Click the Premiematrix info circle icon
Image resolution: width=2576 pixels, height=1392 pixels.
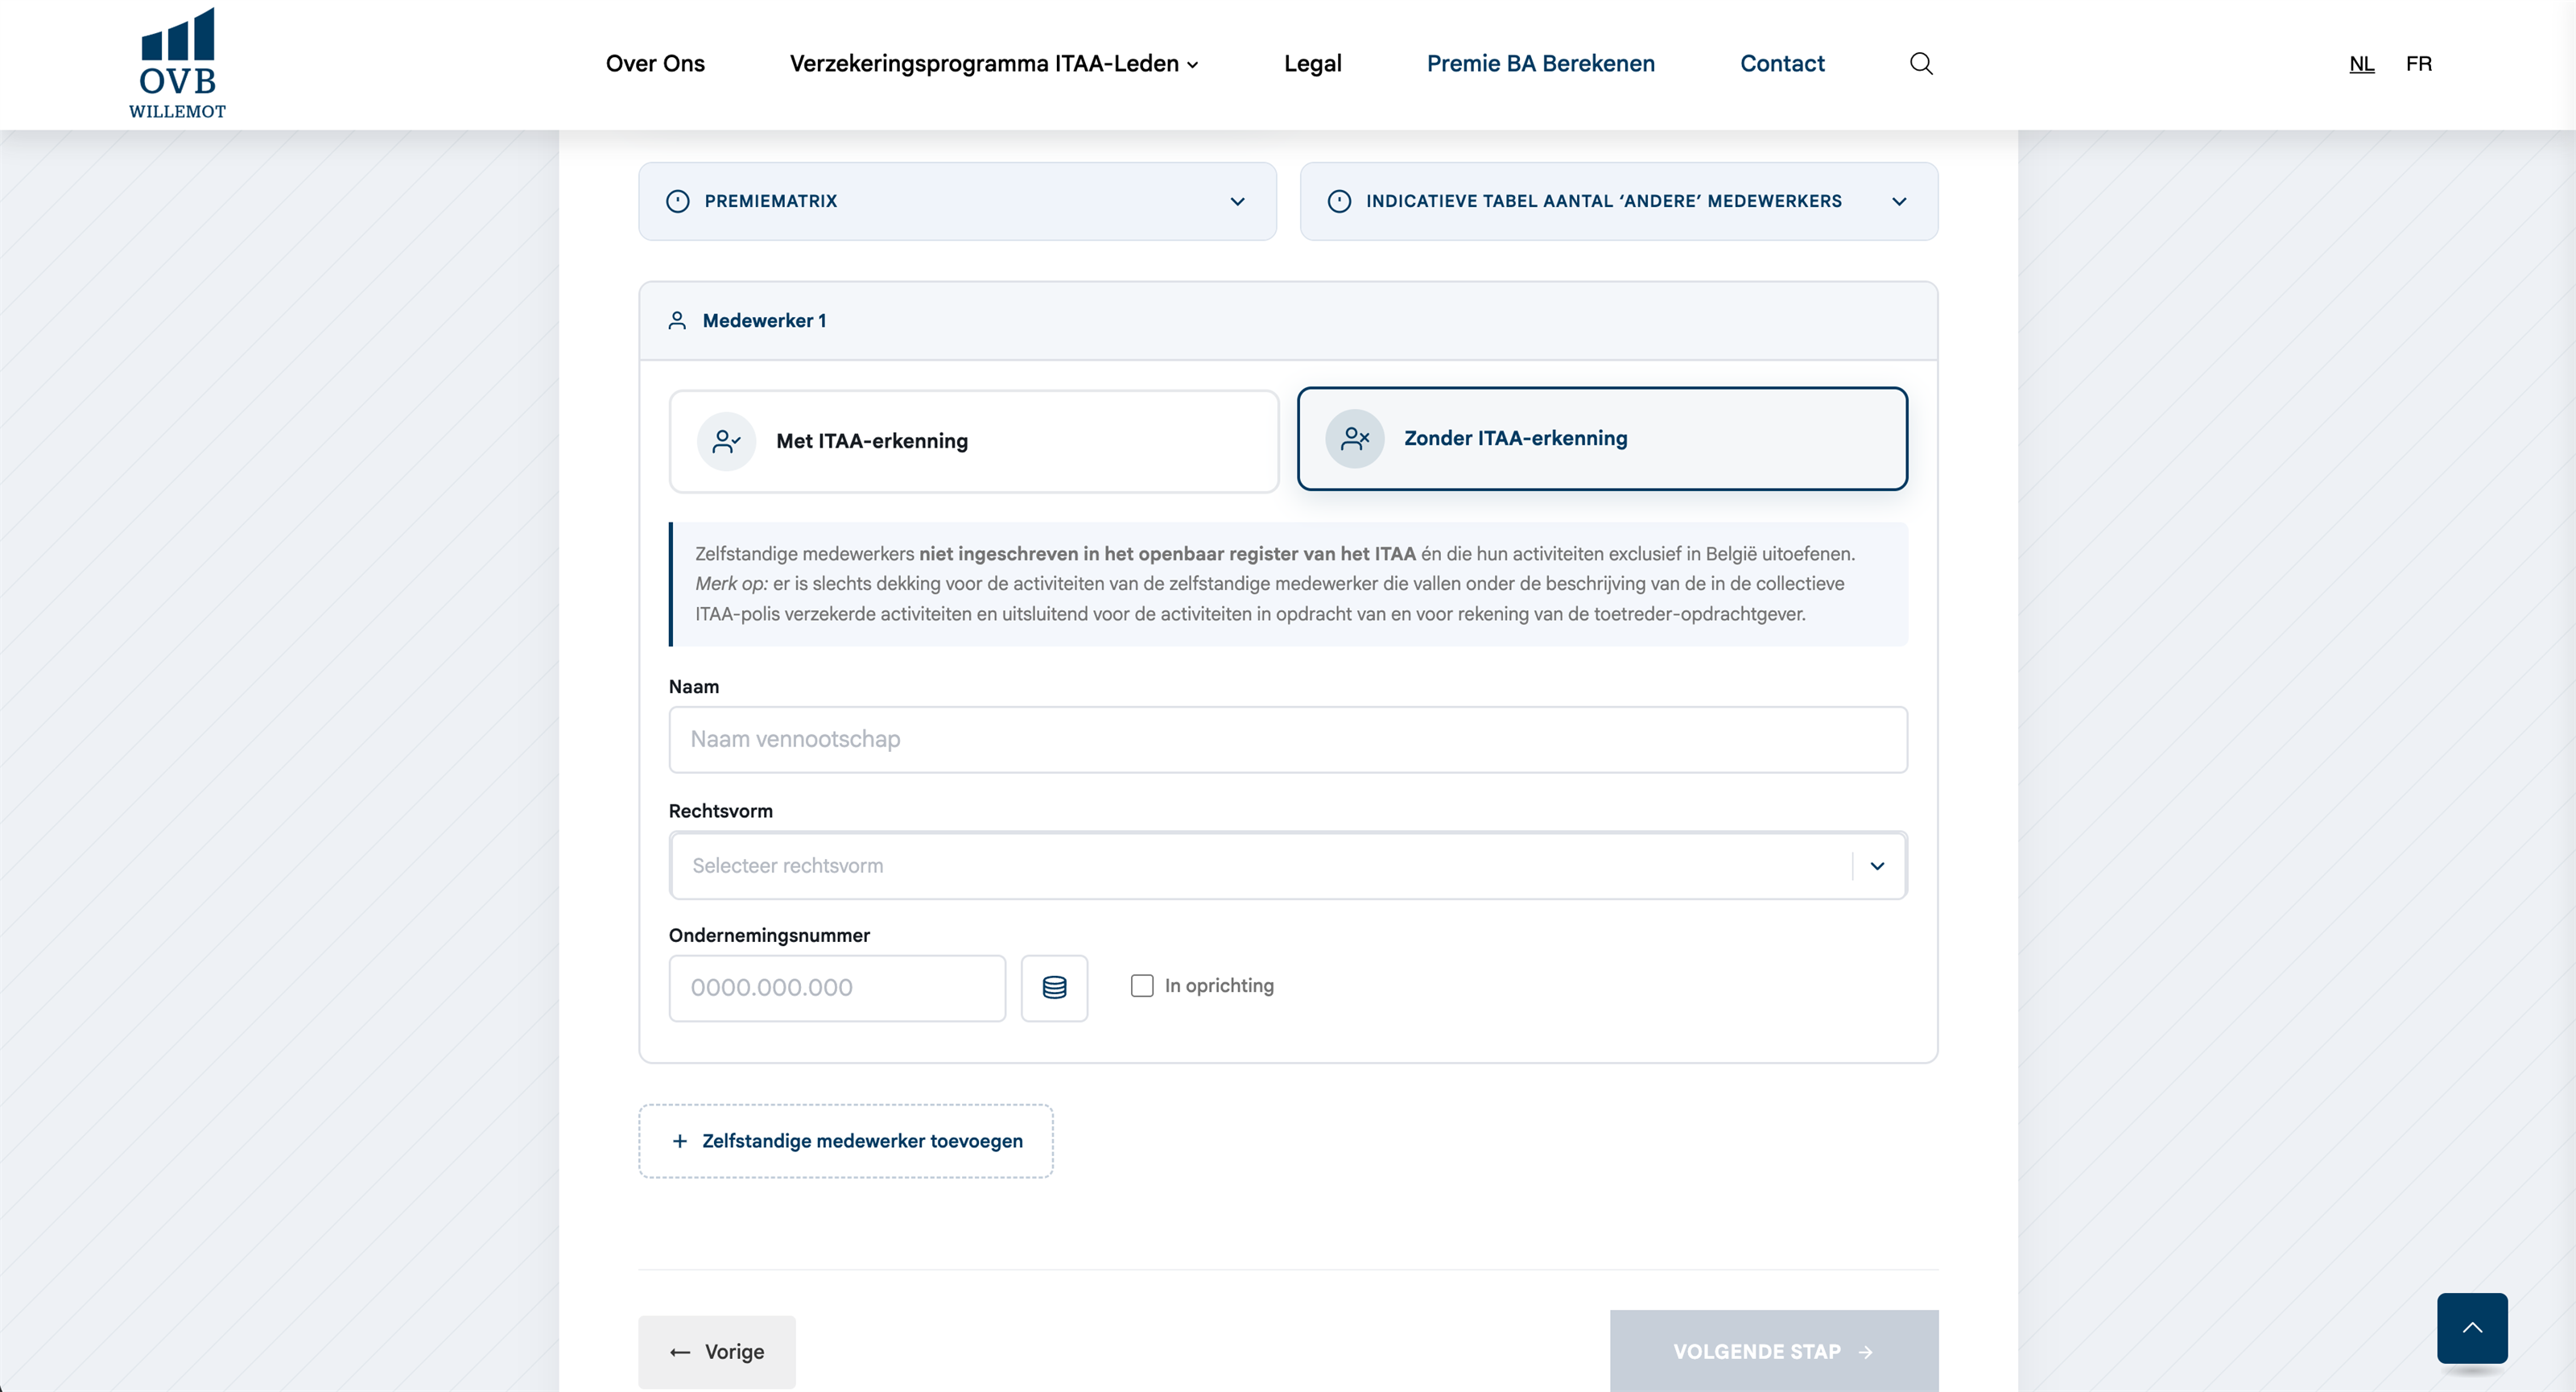pos(678,201)
